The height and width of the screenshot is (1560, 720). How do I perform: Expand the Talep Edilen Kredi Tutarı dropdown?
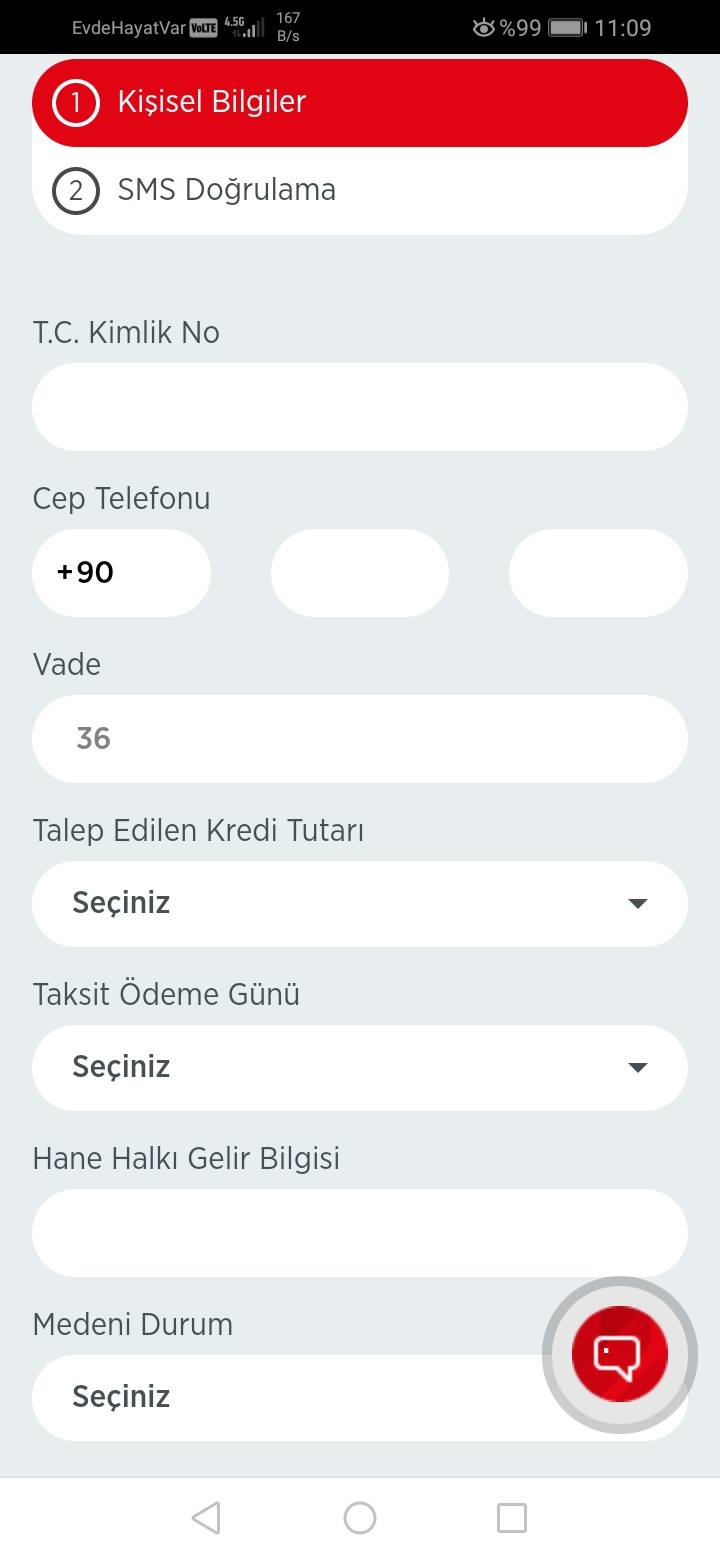point(360,904)
